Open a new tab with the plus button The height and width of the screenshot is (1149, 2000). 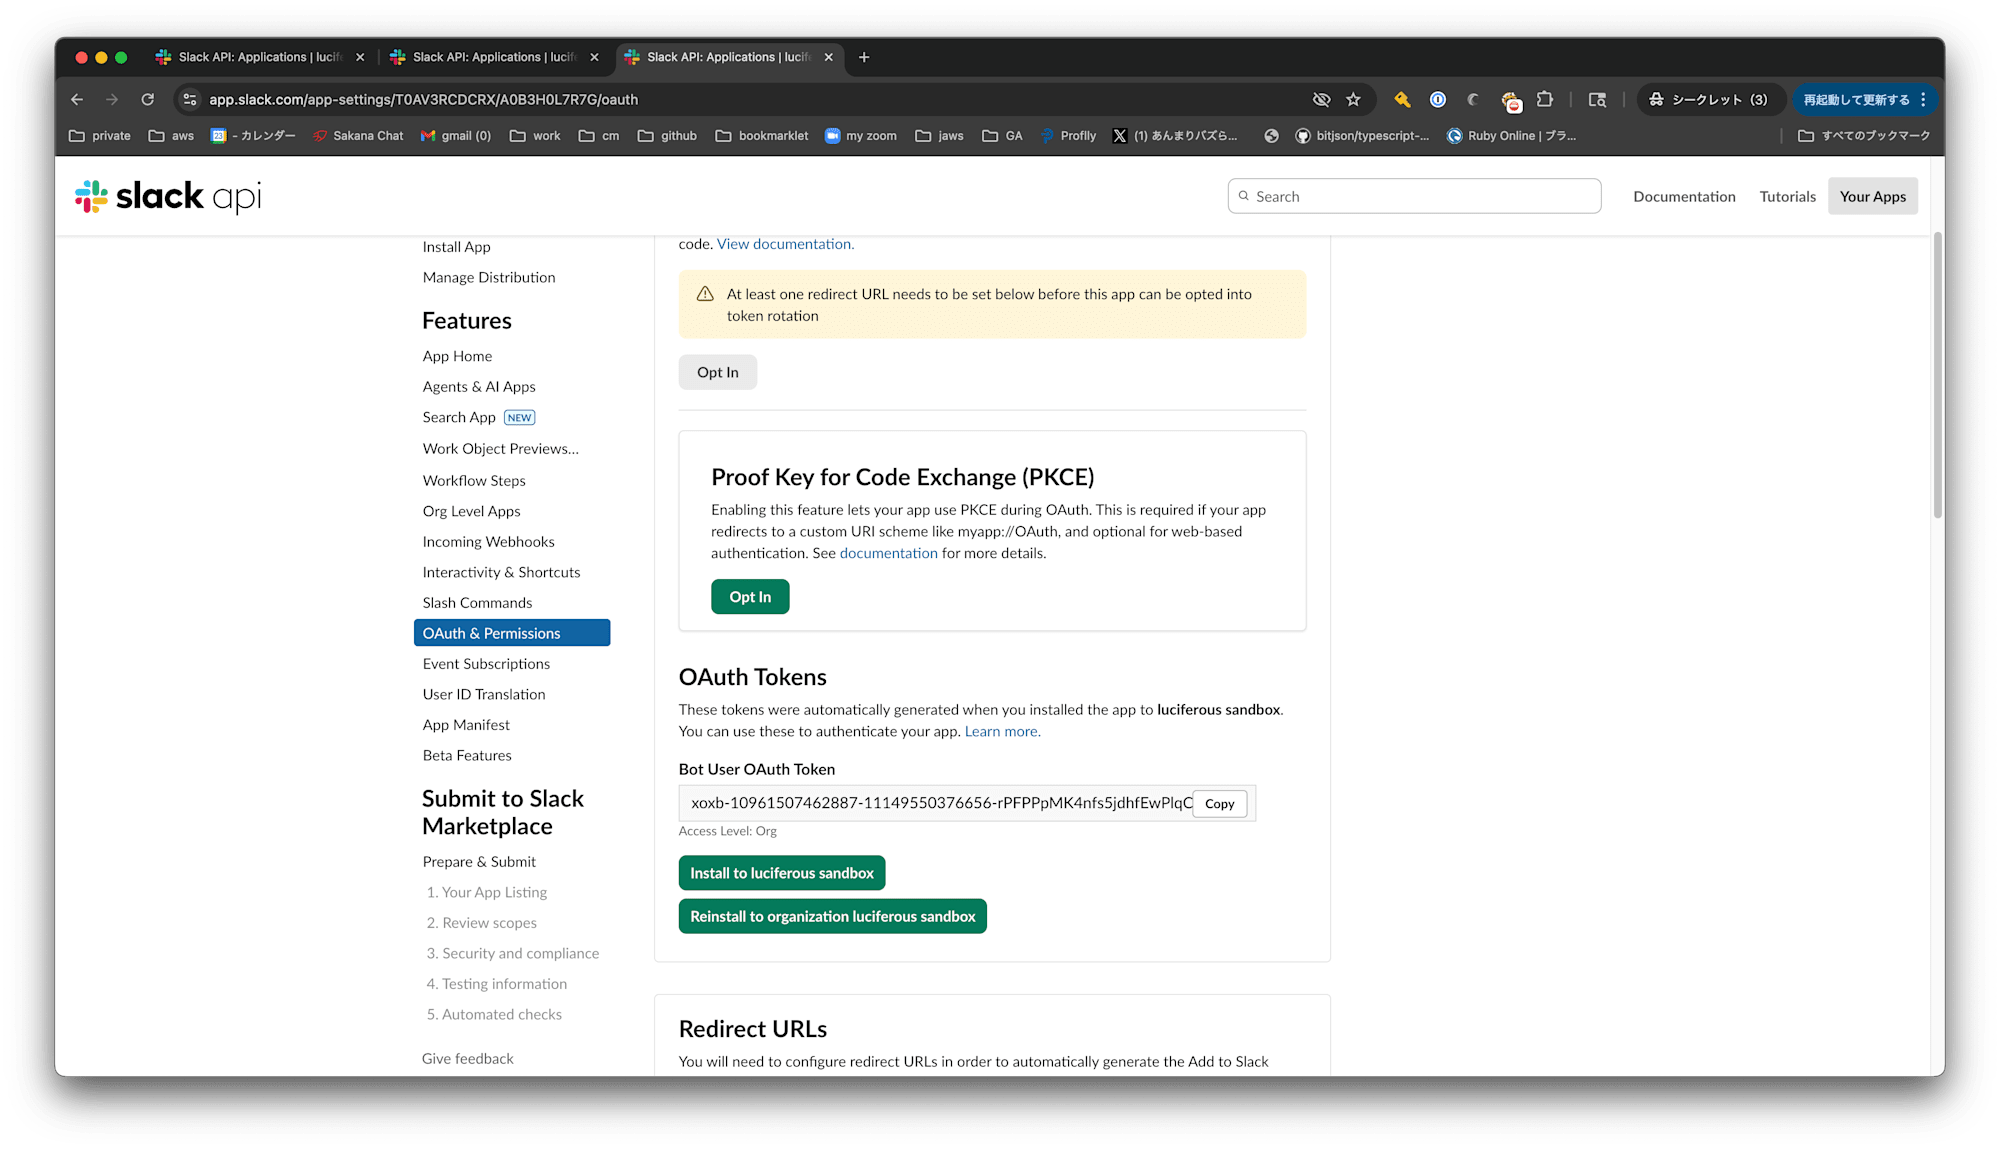[x=864, y=57]
